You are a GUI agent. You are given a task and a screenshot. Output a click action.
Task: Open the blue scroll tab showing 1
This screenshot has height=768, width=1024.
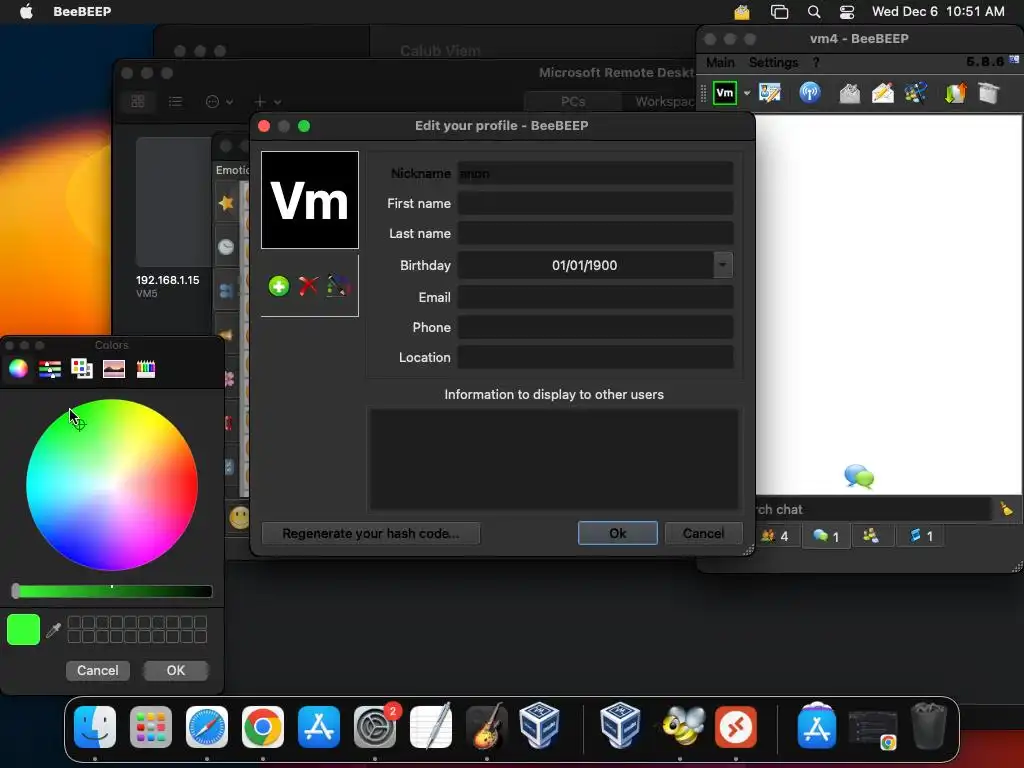(x=921, y=536)
